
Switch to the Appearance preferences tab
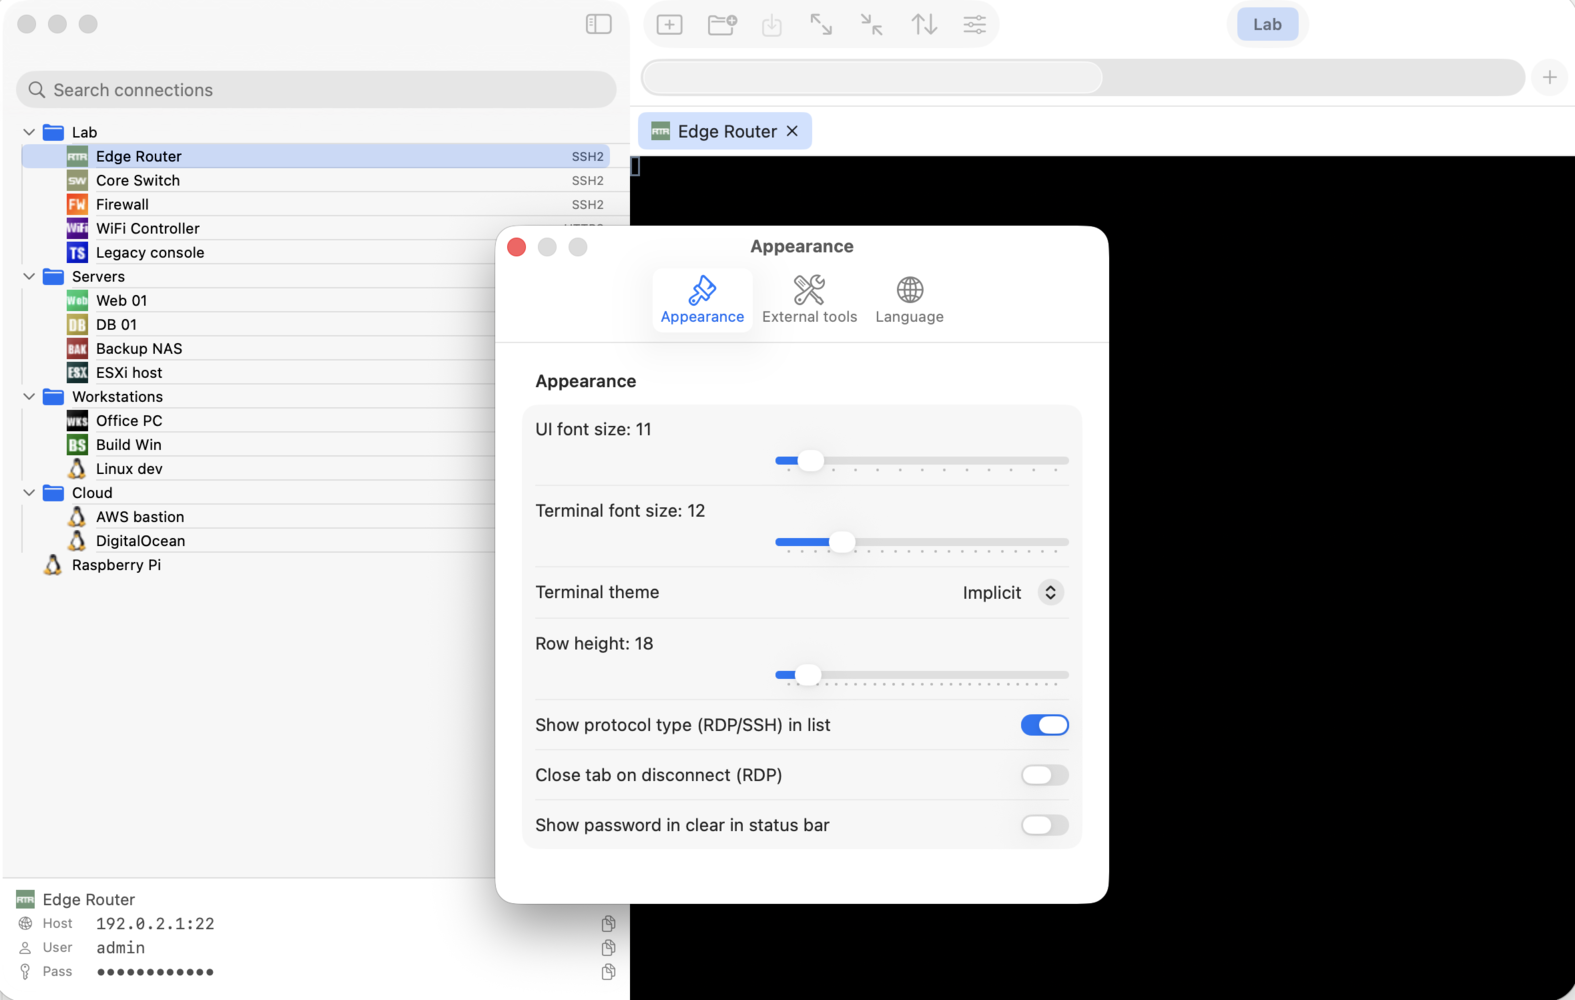pyautogui.click(x=702, y=300)
